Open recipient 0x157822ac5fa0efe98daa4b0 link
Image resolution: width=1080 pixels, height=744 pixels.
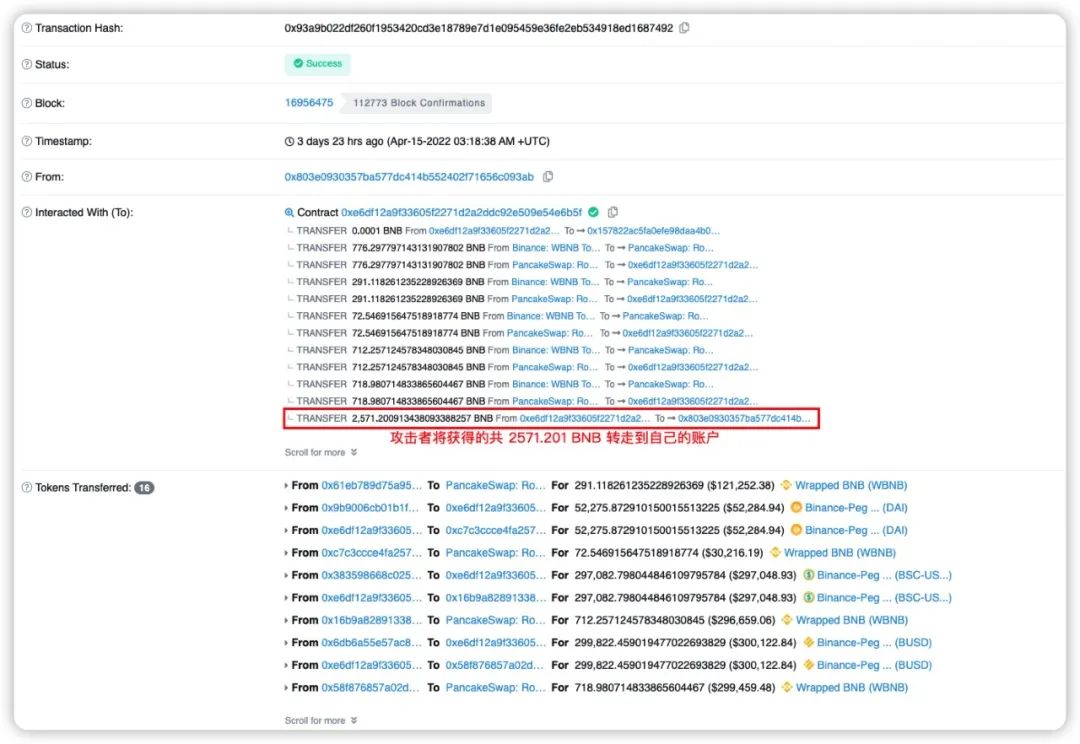point(653,231)
